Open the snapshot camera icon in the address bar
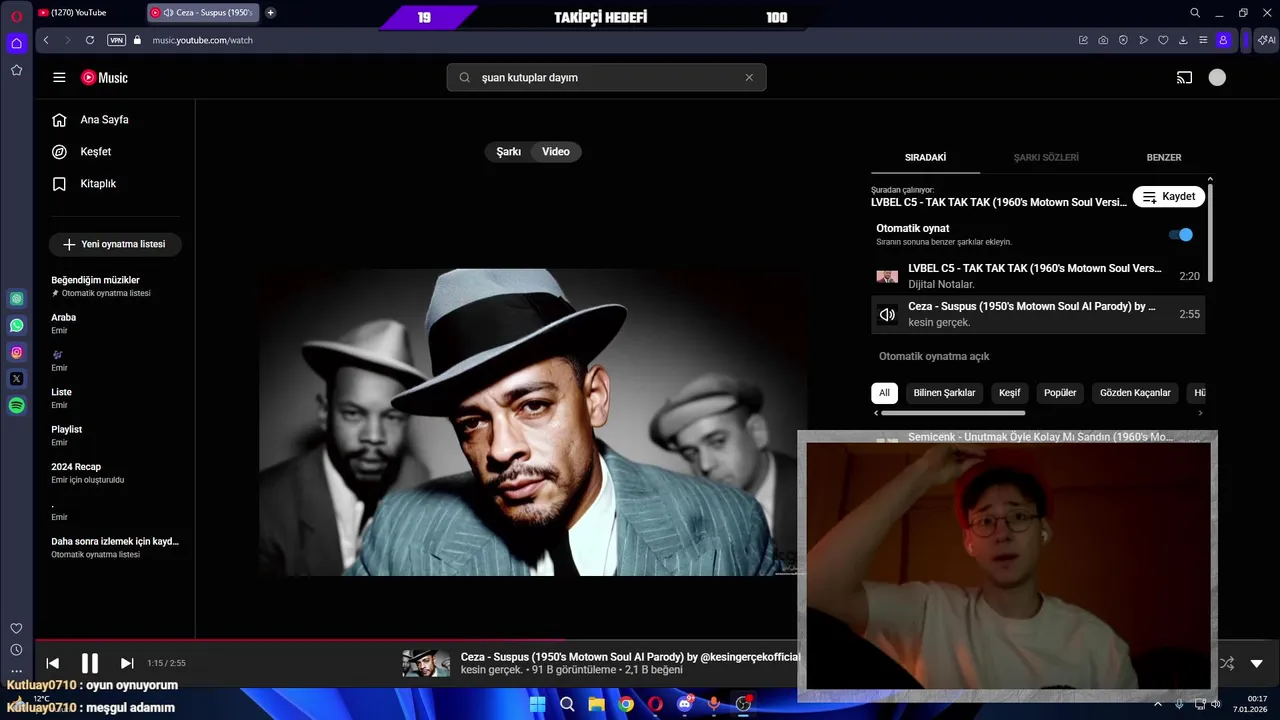This screenshot has width=1280, height=720. click(x=1103, y=40)
